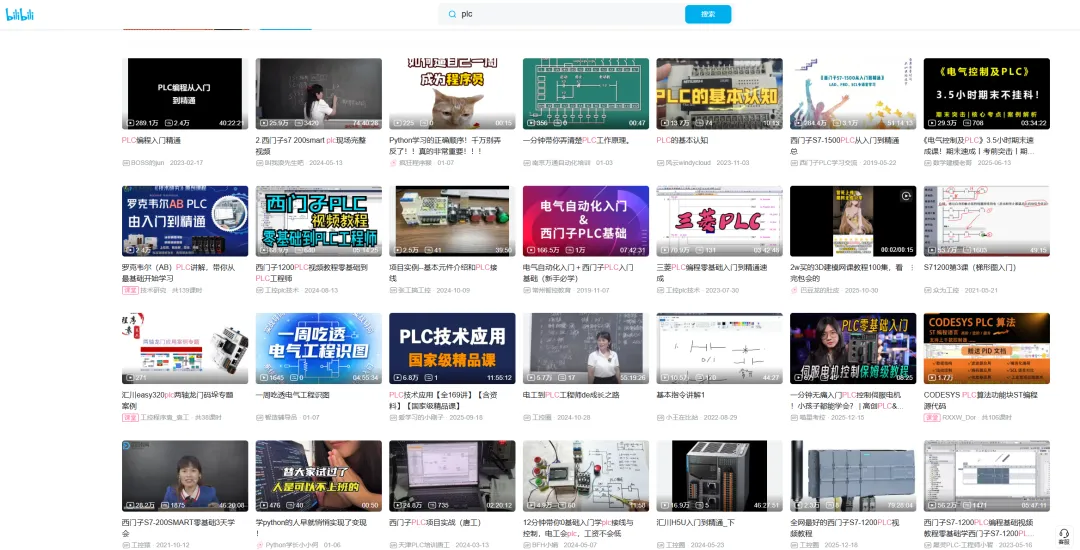Open the PLC编程从入门到精通 thumbnail

(x=185, y=94)
